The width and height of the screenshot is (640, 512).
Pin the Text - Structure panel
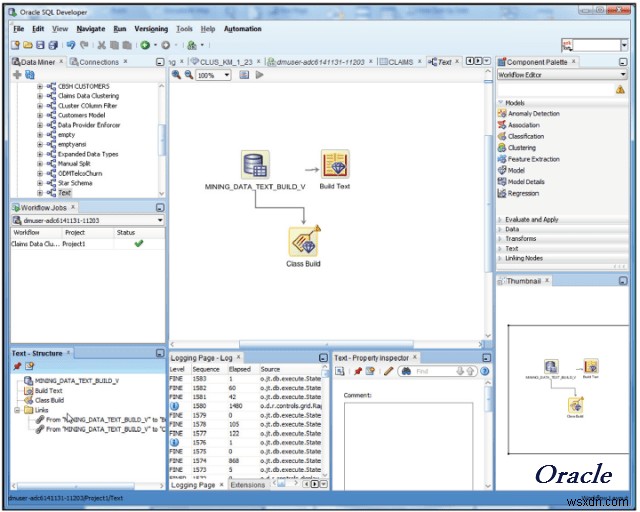17,366
